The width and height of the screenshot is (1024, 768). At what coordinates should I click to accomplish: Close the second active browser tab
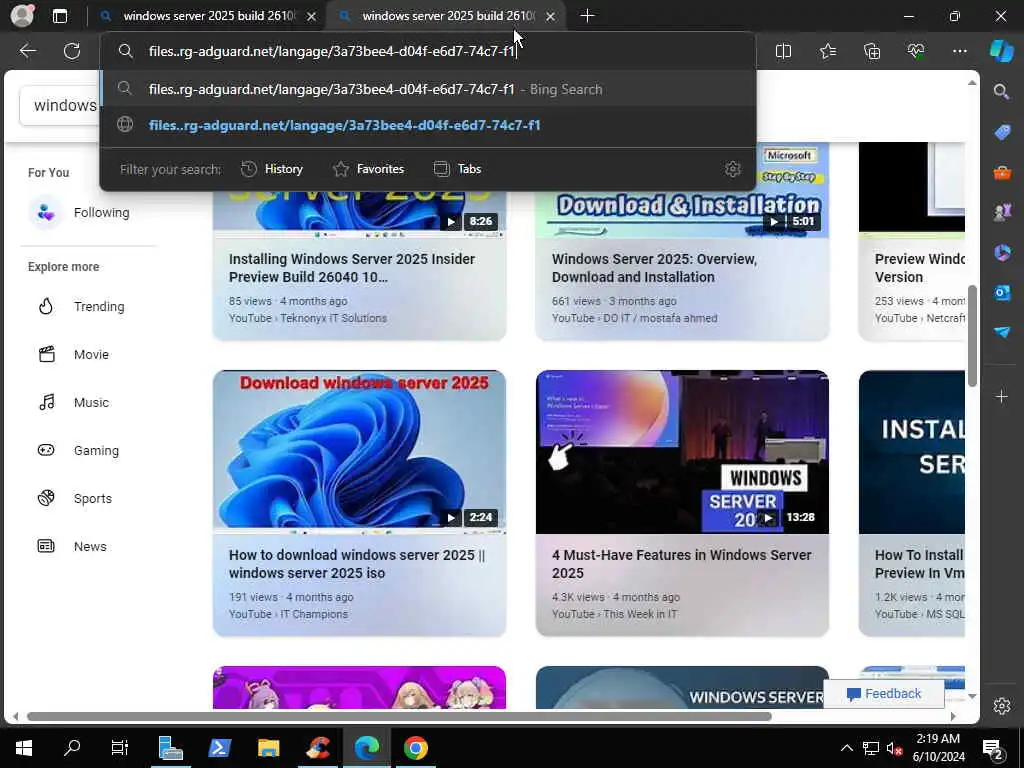(x=551, y=16)
